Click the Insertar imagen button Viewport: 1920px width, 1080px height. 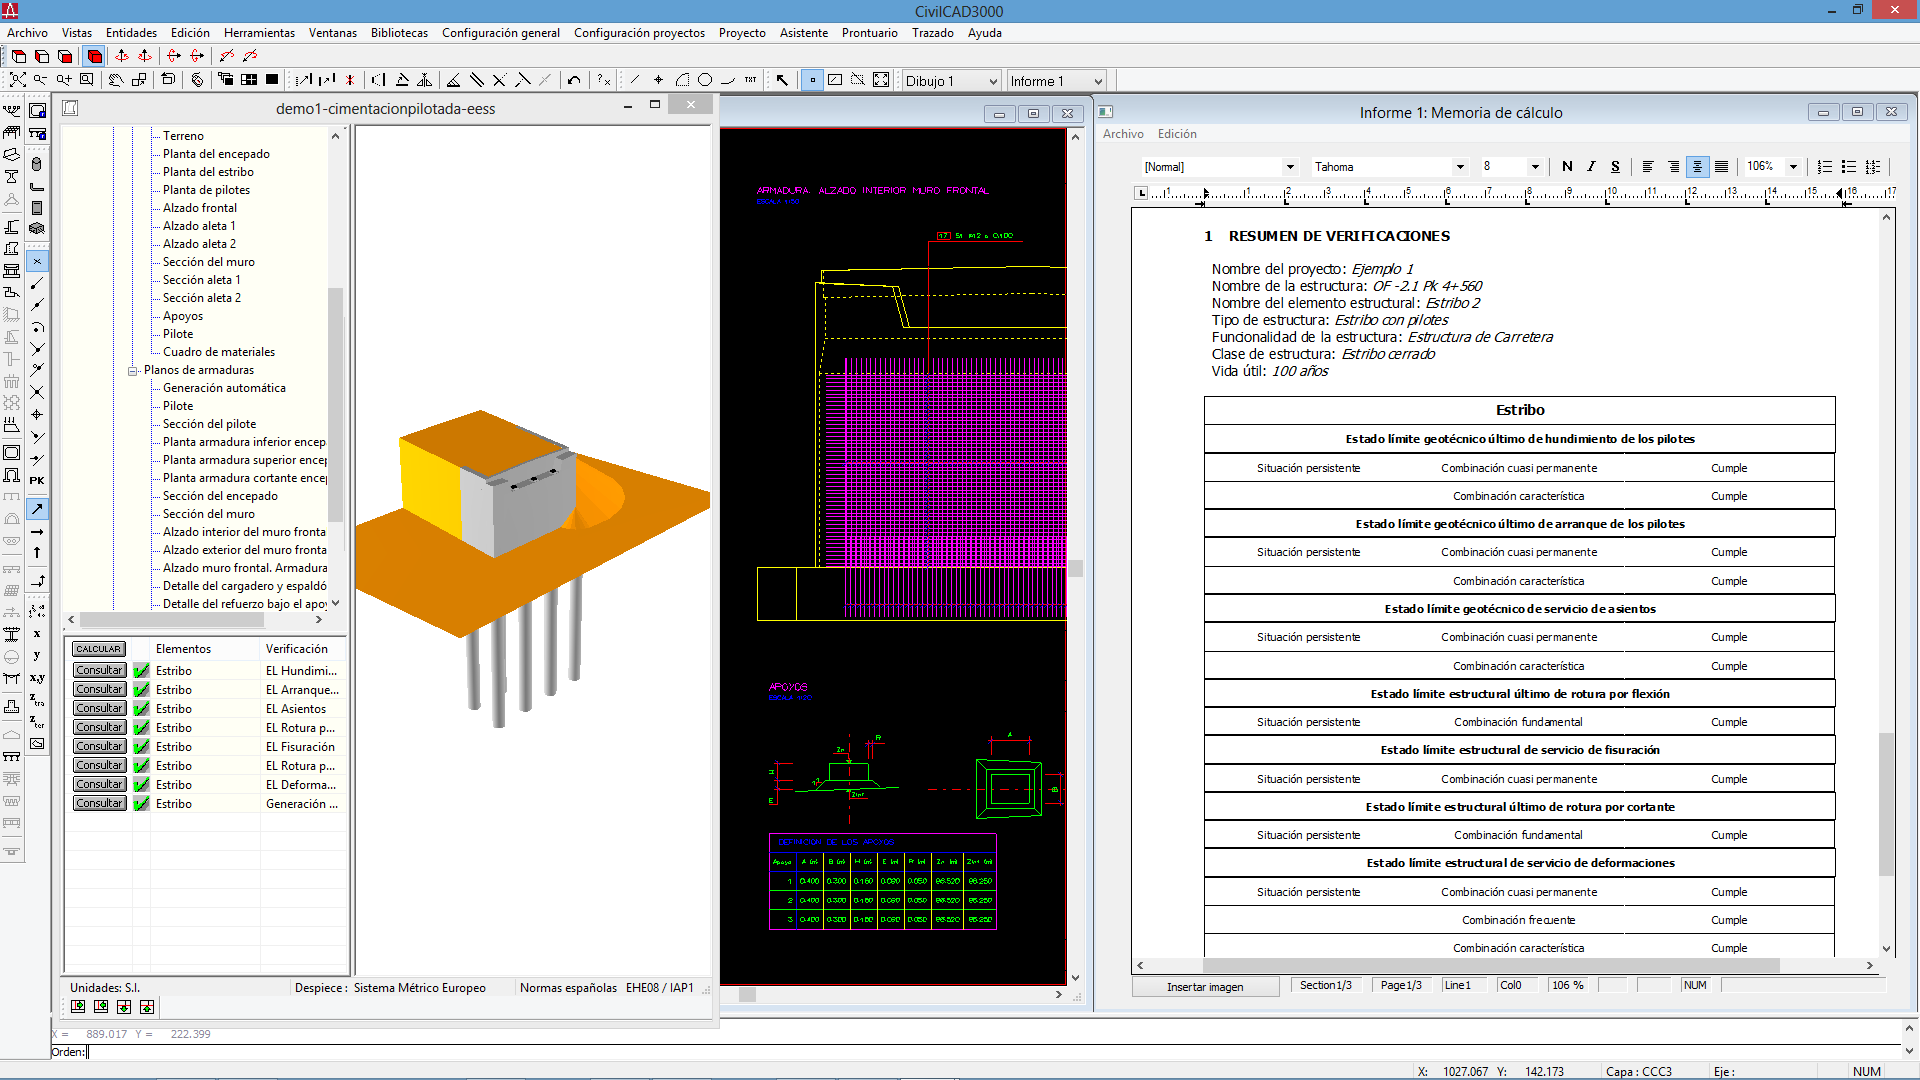[x=1205, y=987]
